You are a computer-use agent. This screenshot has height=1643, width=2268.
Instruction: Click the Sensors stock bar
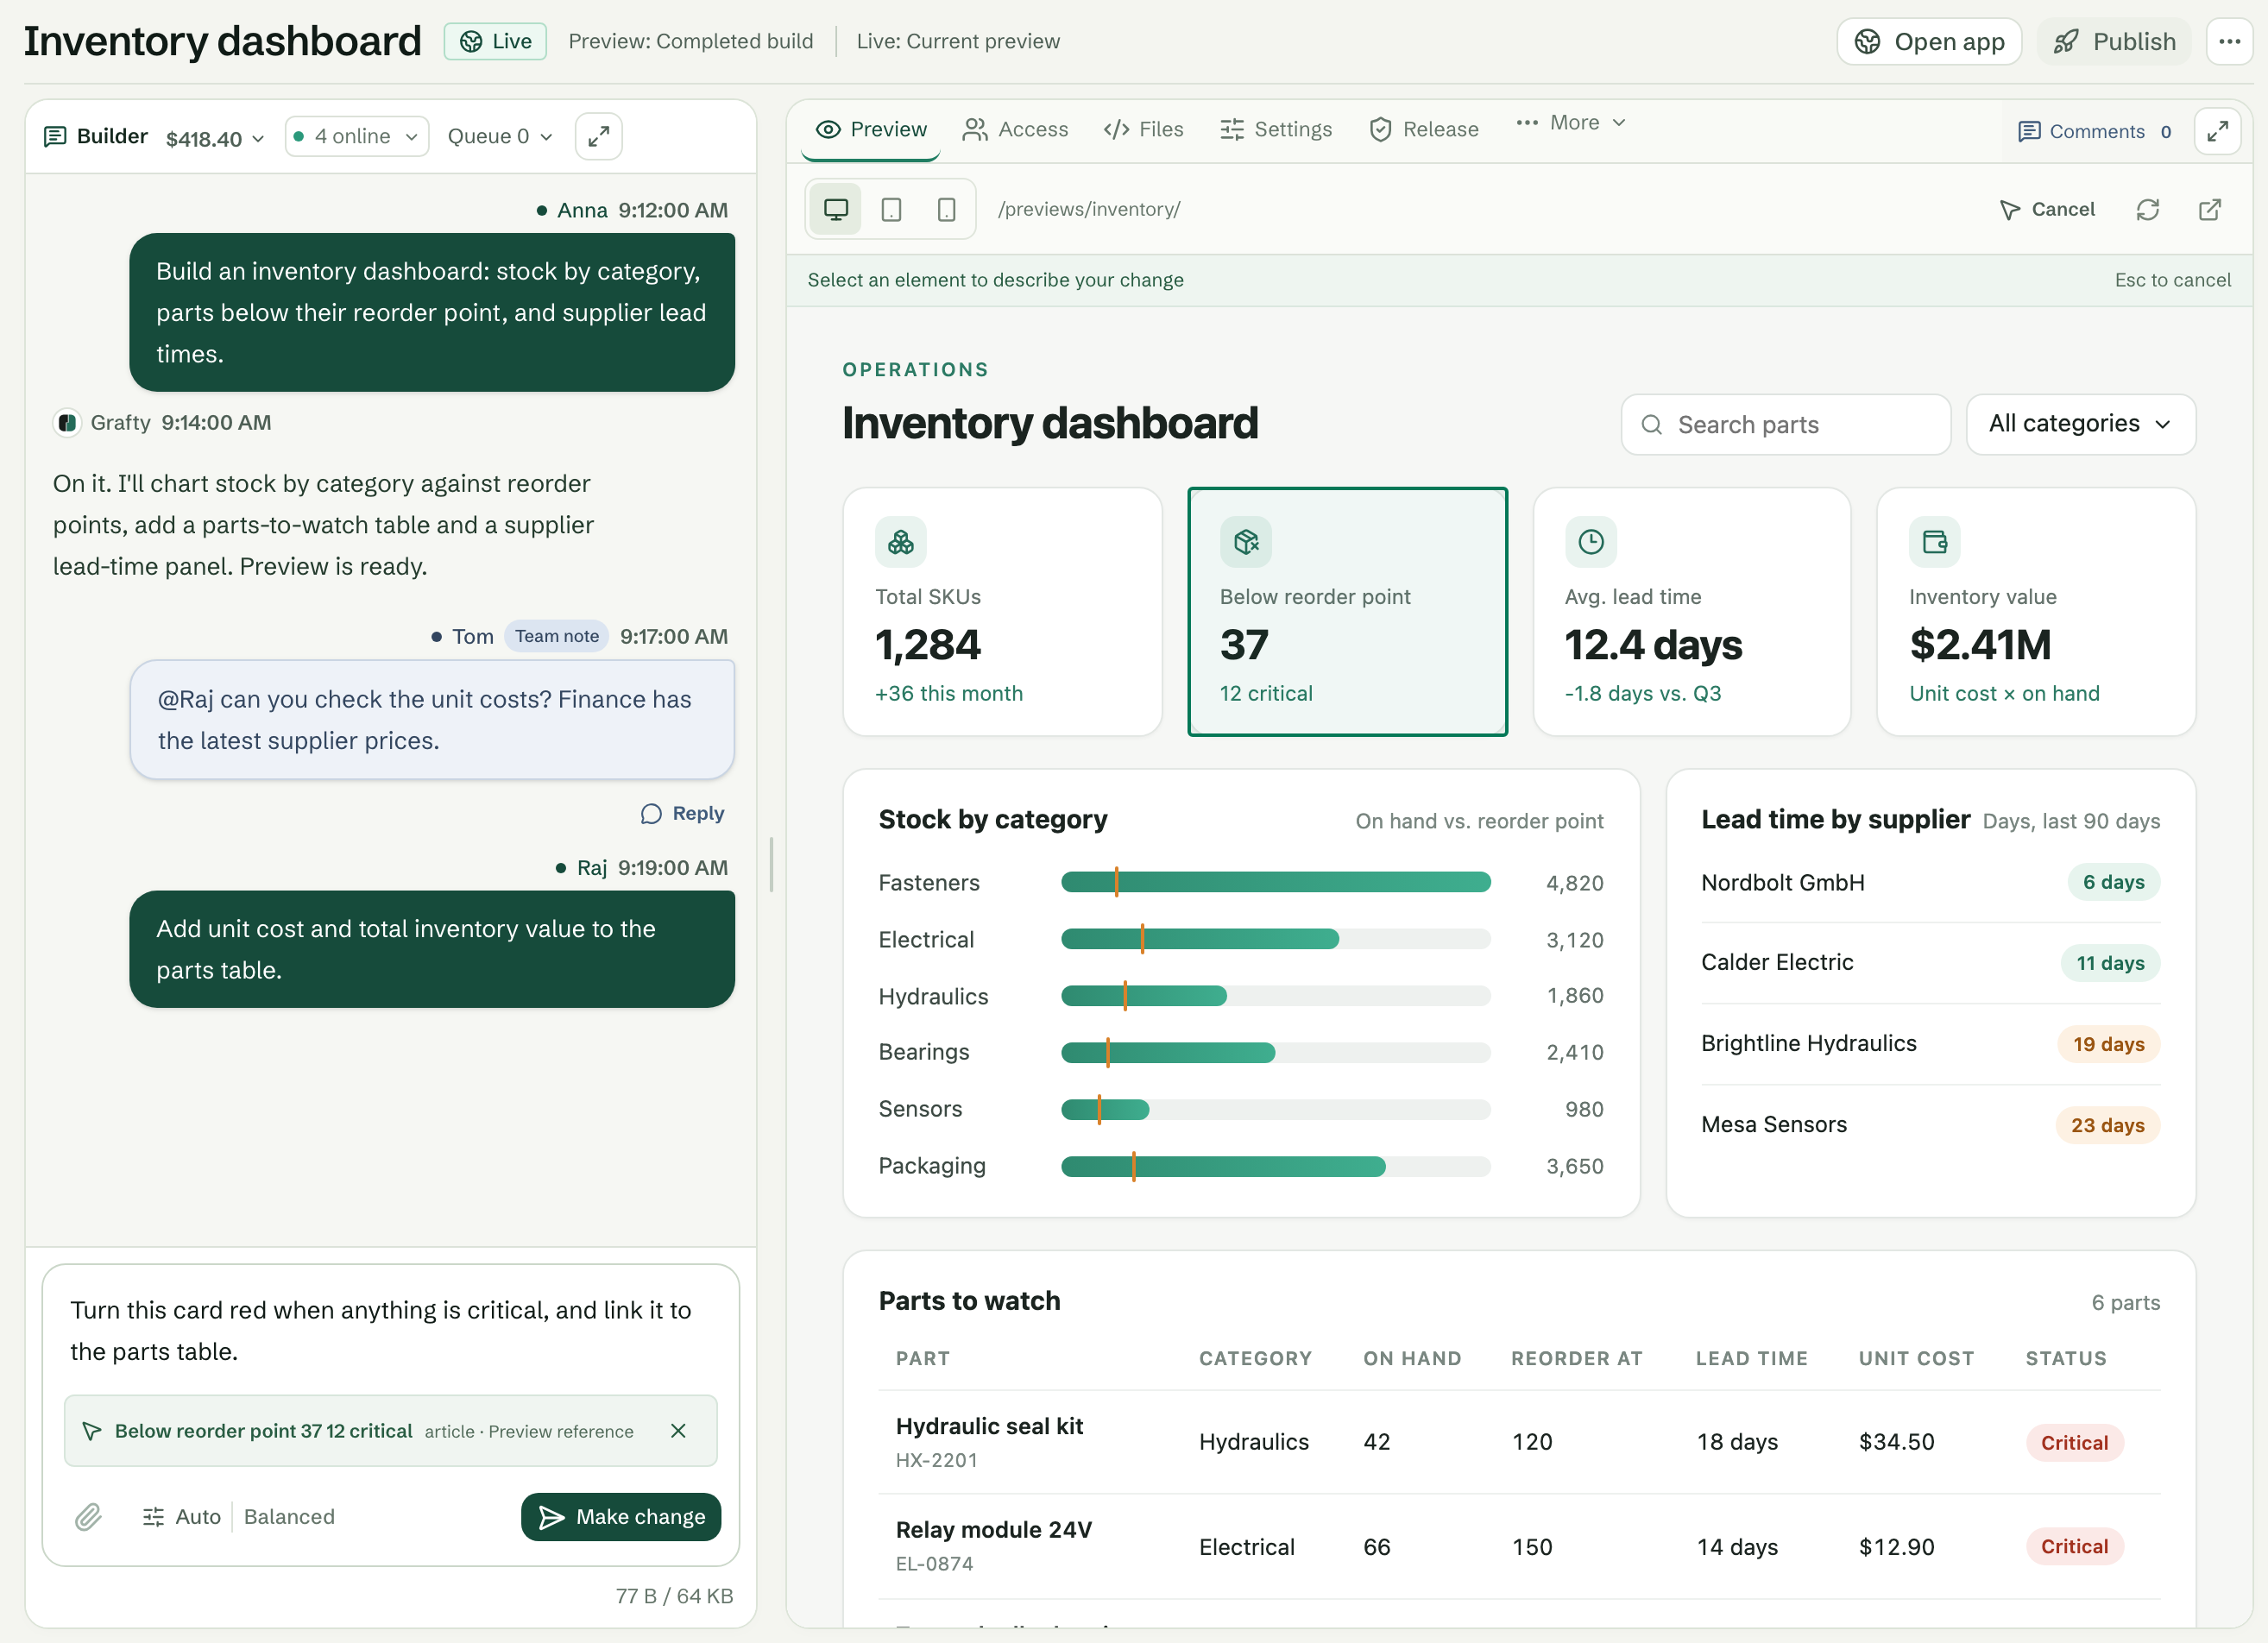pos(1275,1109)
